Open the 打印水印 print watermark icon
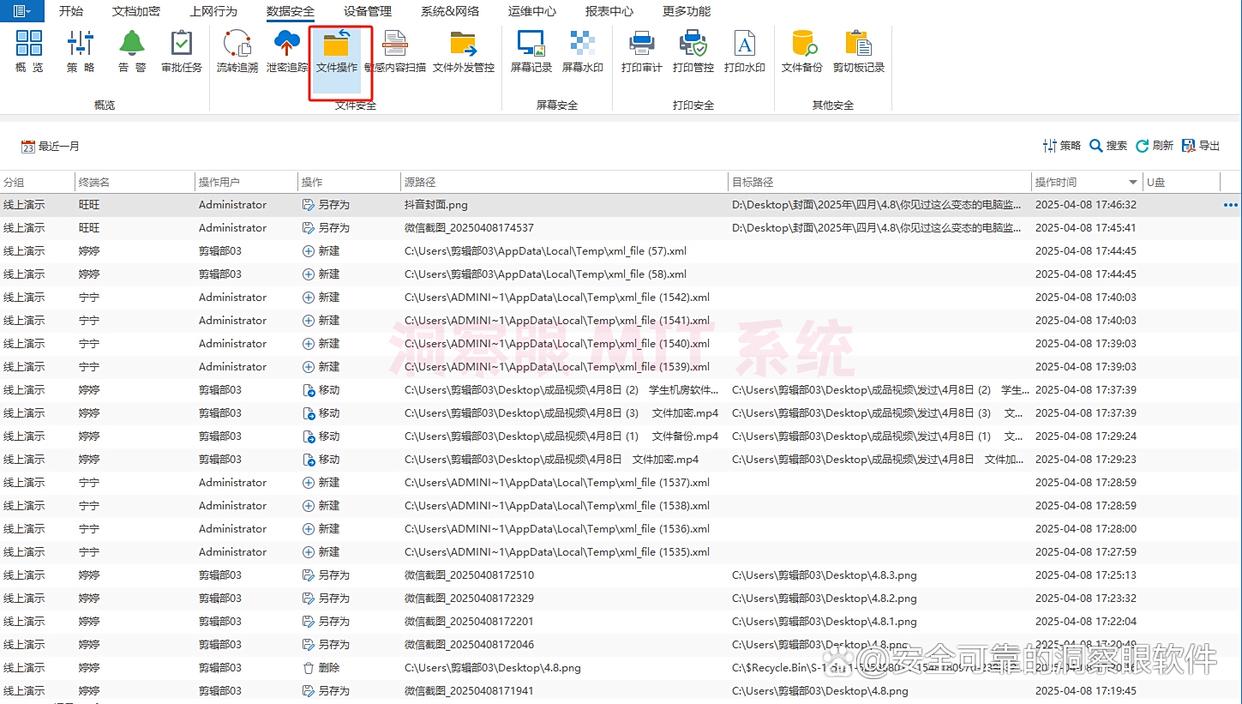 pyautogui.click(x=744, y=50)
